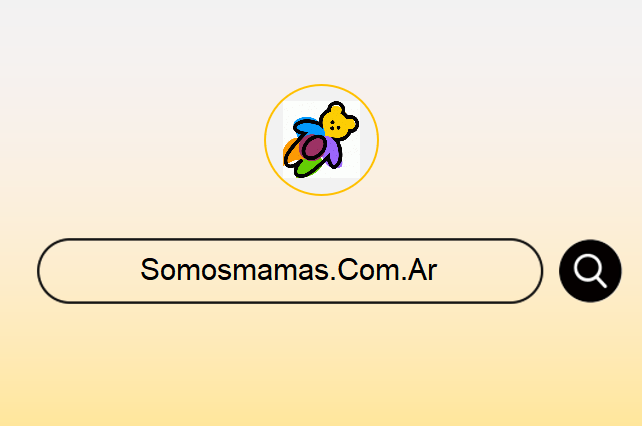Click the gray area inside logo circle
The image size is (642, 426).
coord(274,140)
